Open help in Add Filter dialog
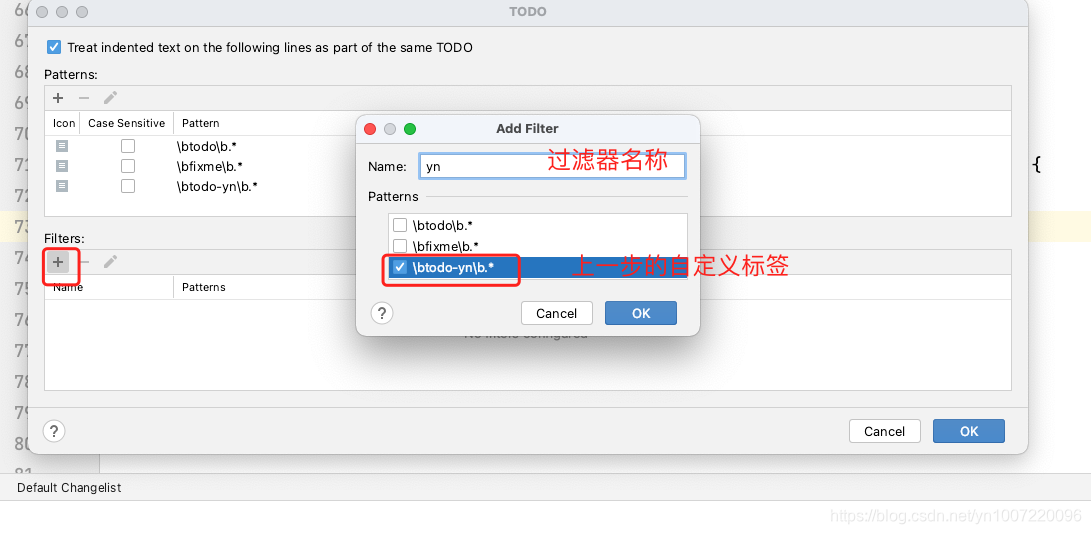Image resolution: width=1091 pixels, height=534 pixels. [382, 313]
